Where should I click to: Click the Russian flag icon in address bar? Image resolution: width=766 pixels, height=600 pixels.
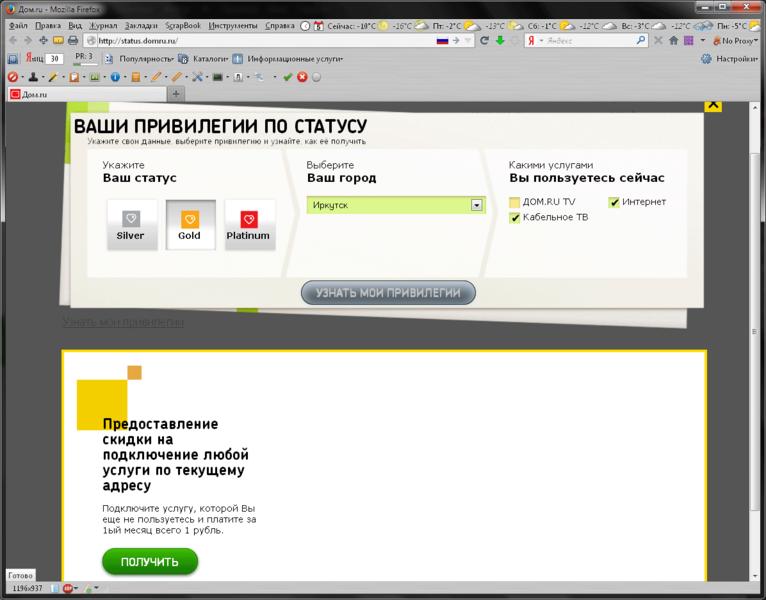click(442, 41)
